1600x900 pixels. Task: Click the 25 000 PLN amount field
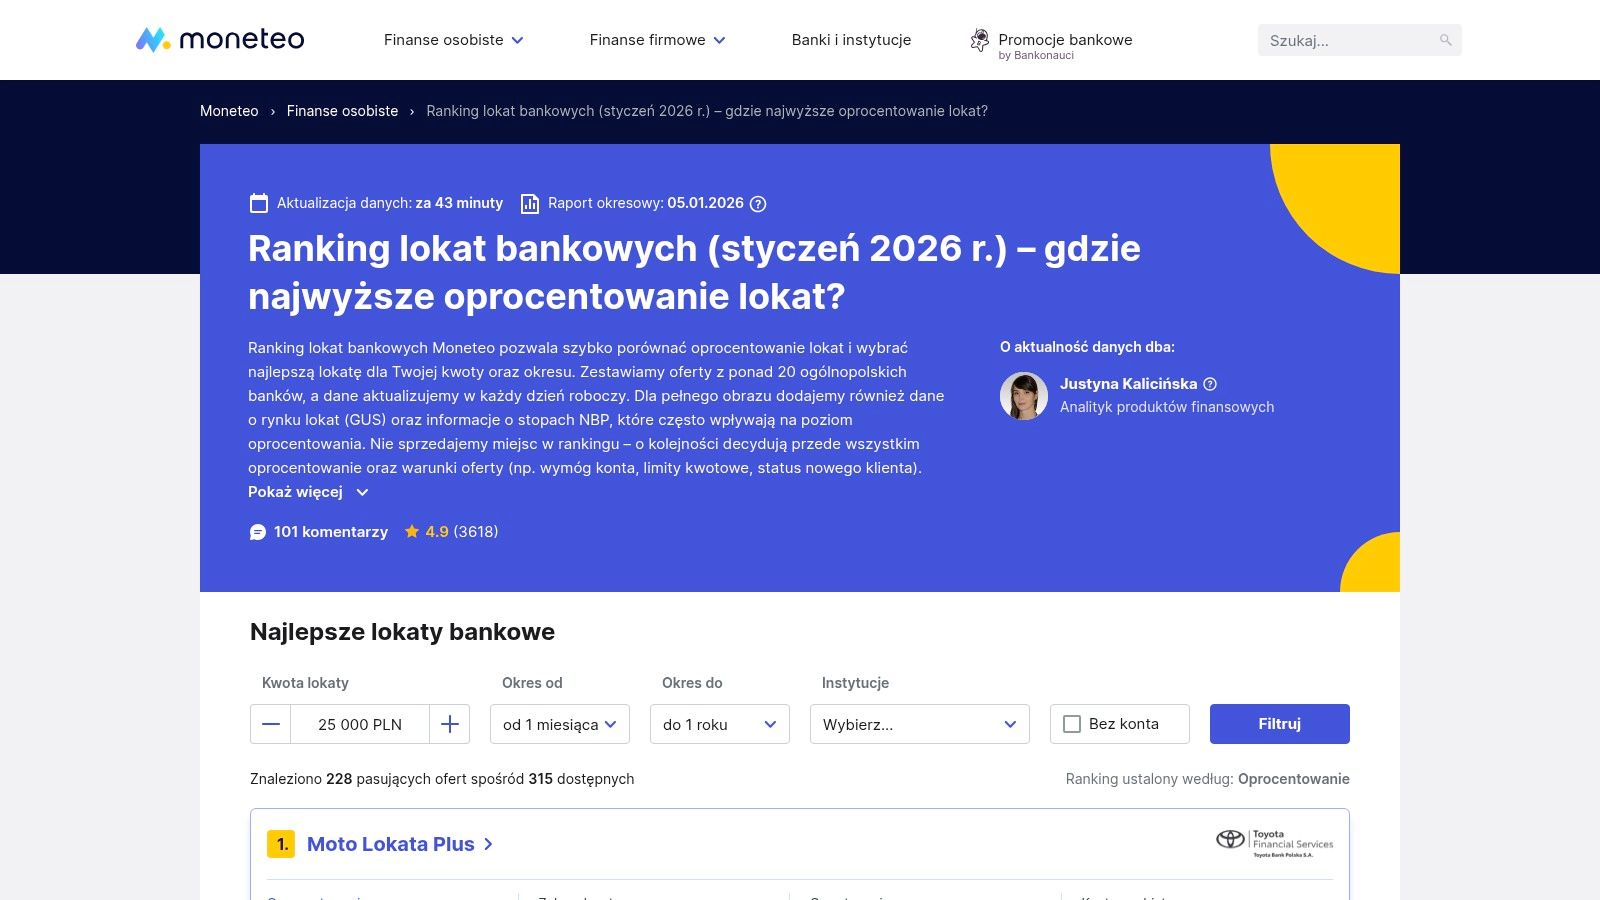click(360, 724)
